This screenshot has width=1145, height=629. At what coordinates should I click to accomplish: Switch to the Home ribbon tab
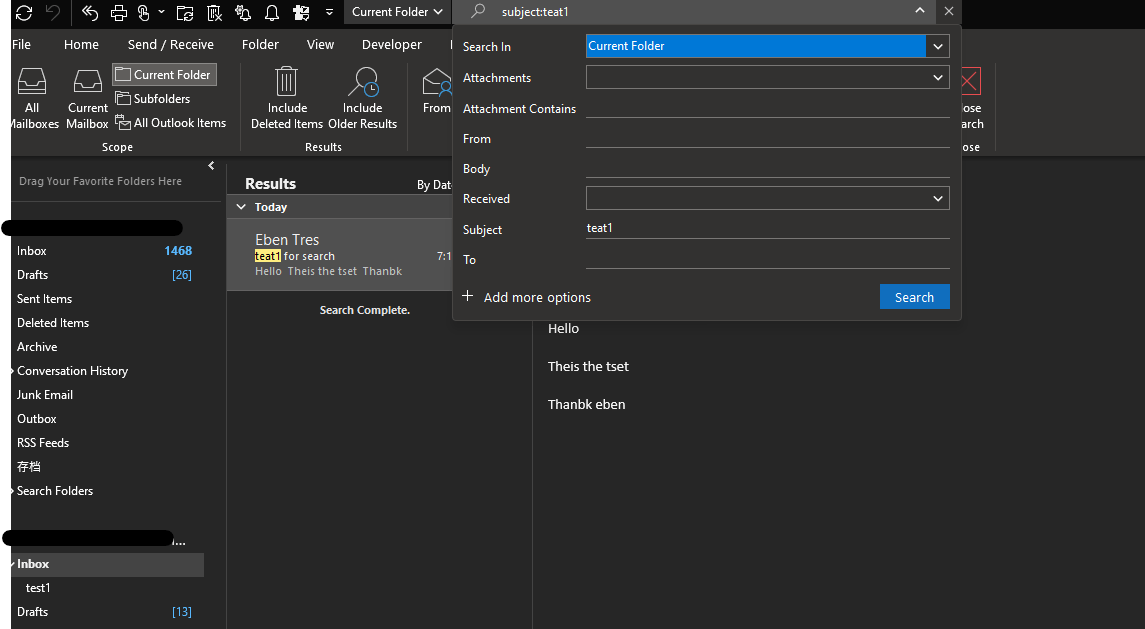point(81,45)
